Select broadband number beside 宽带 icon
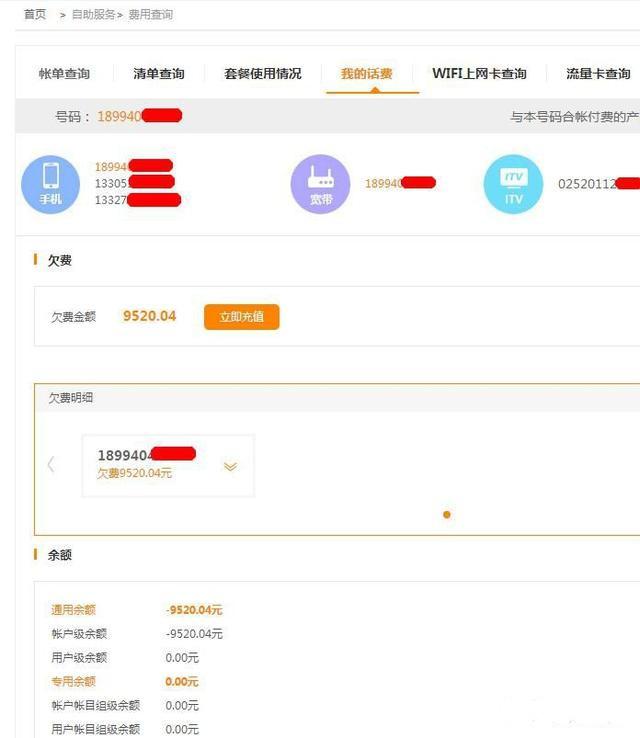 pyautogui.click(x=400, y=183)
